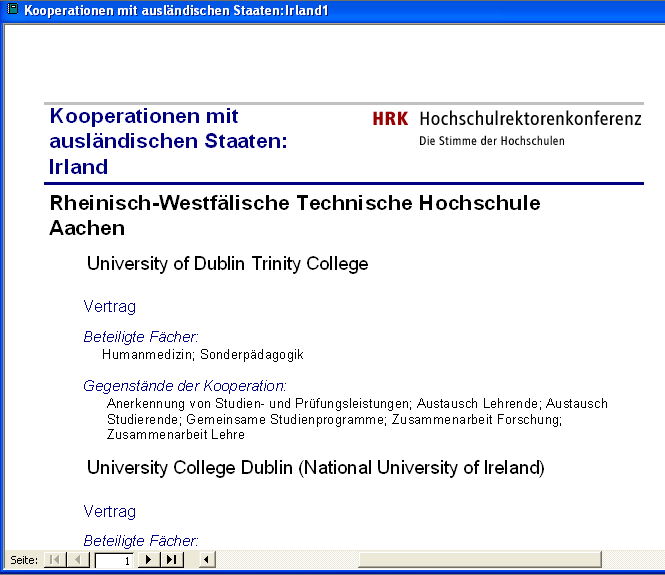This screenshot has width=665, height=575.
Task: Go to next page of report
Action: (x=148, y=560)
